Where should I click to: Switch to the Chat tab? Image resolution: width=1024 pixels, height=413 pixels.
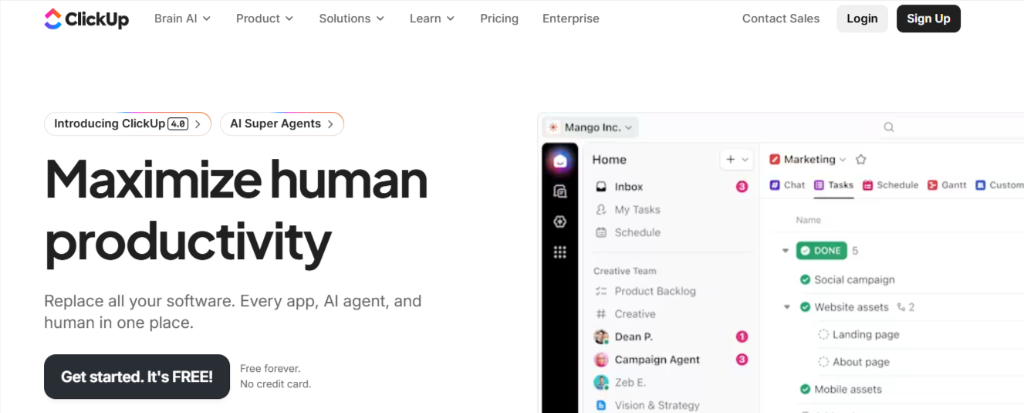click(x=787, y=186)
